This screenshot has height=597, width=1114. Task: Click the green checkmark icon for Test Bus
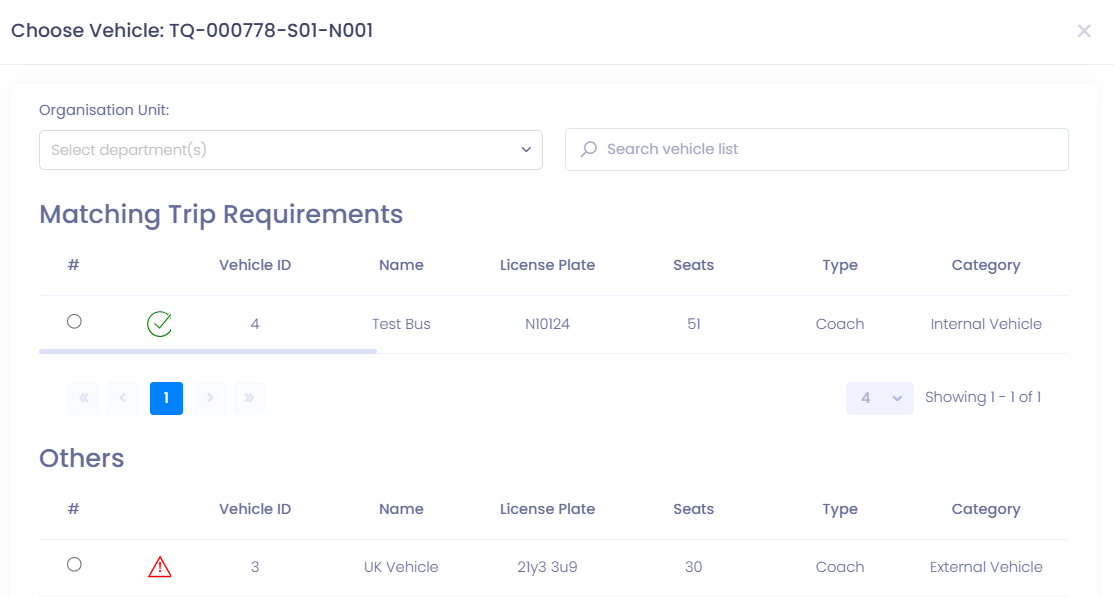pyautogui.click(x=159, y=324)
